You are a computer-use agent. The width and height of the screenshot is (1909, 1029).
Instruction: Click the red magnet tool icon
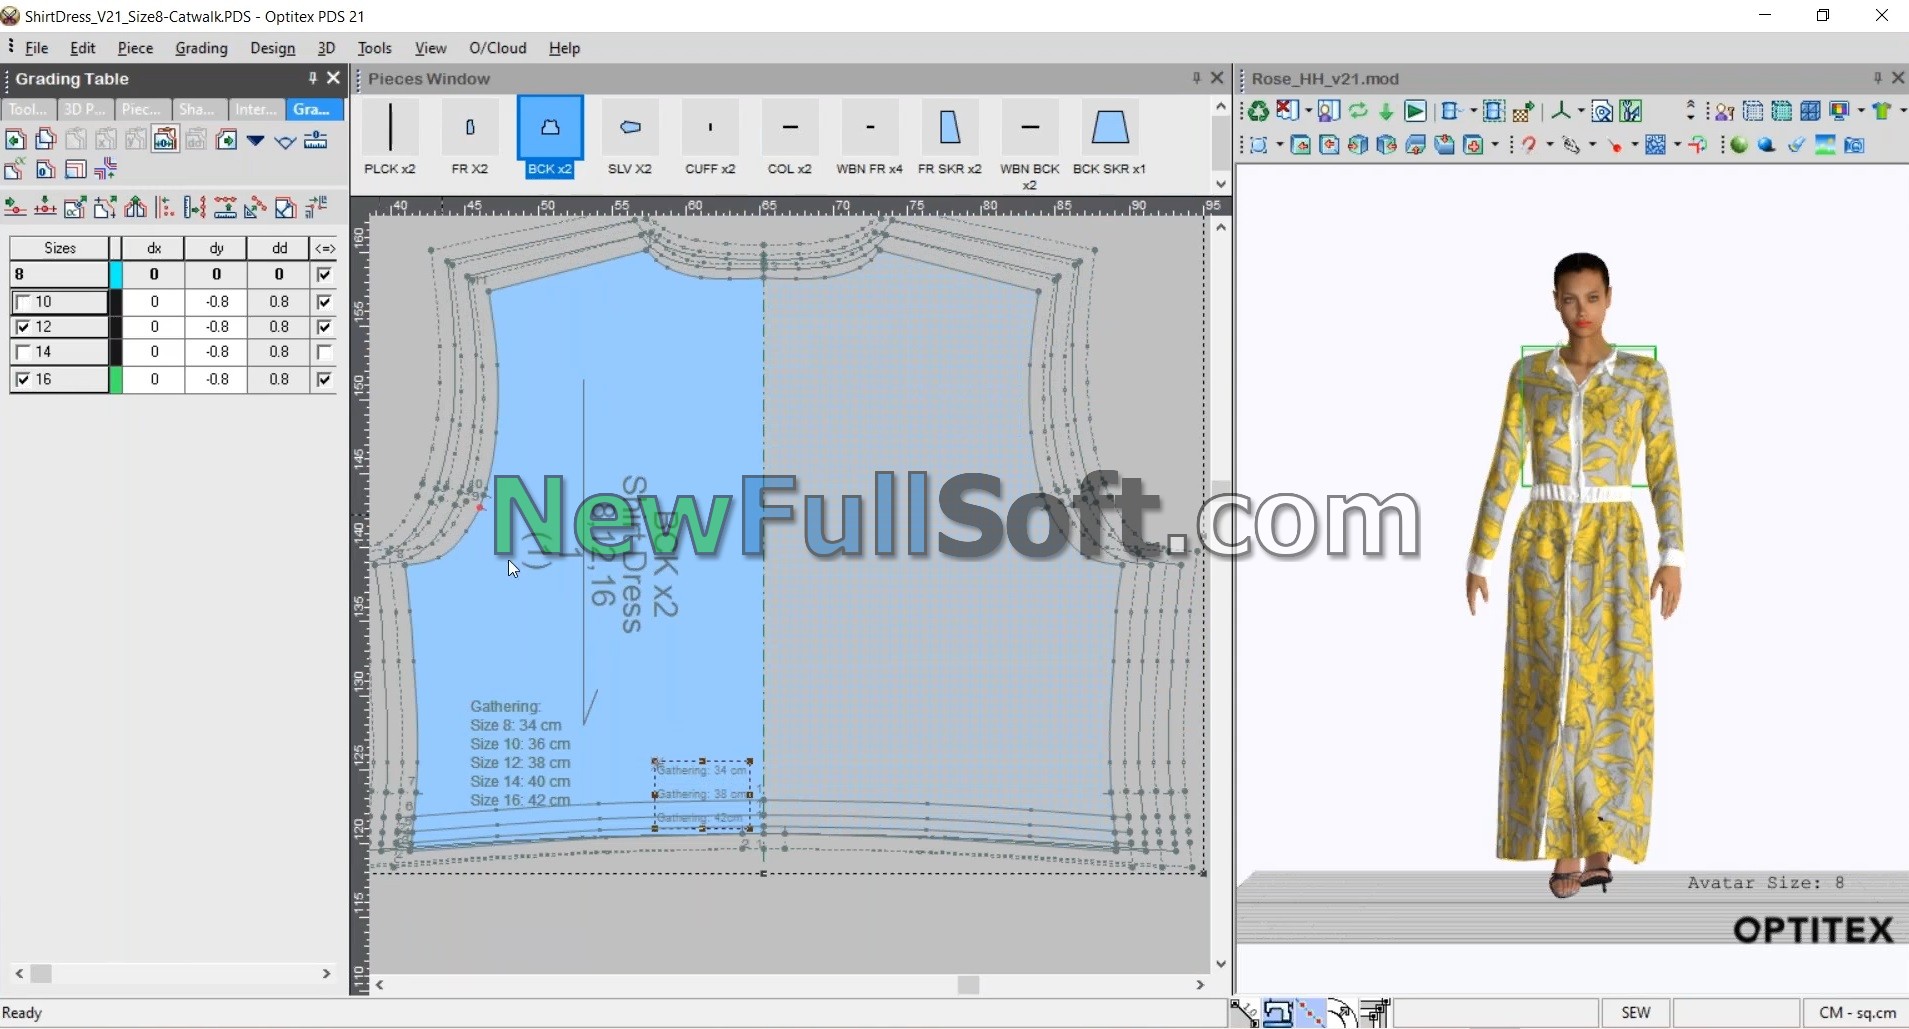click(x=1529, y=145)
